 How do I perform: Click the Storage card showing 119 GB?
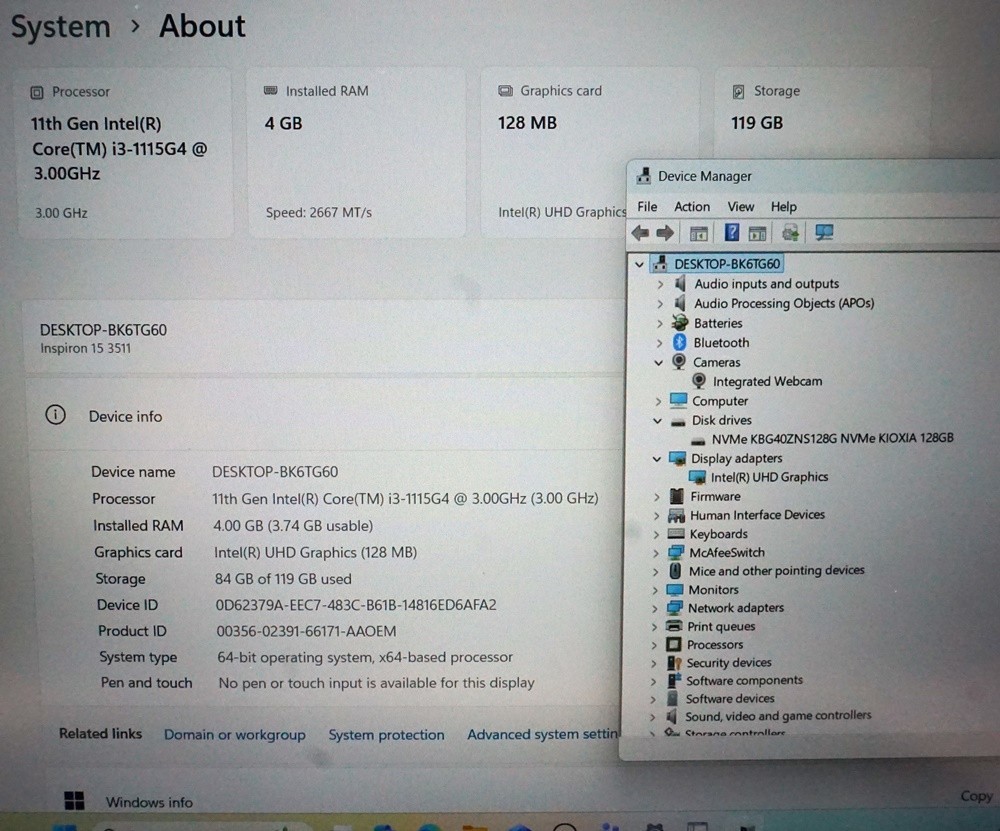[823, 114]
